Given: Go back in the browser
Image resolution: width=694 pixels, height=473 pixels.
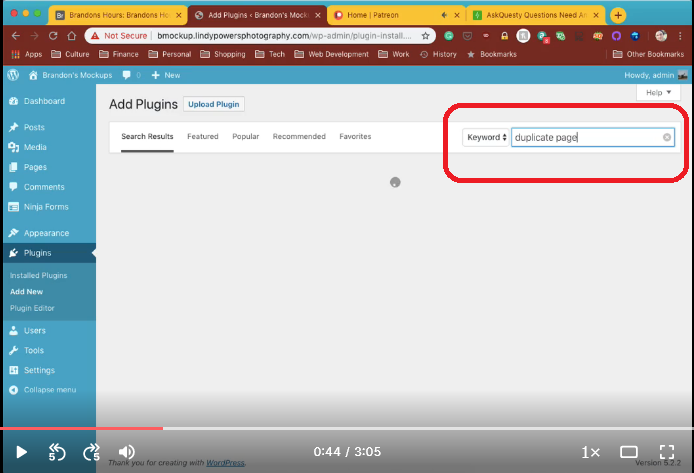Looking at the screenshot, I should (15, 36).
